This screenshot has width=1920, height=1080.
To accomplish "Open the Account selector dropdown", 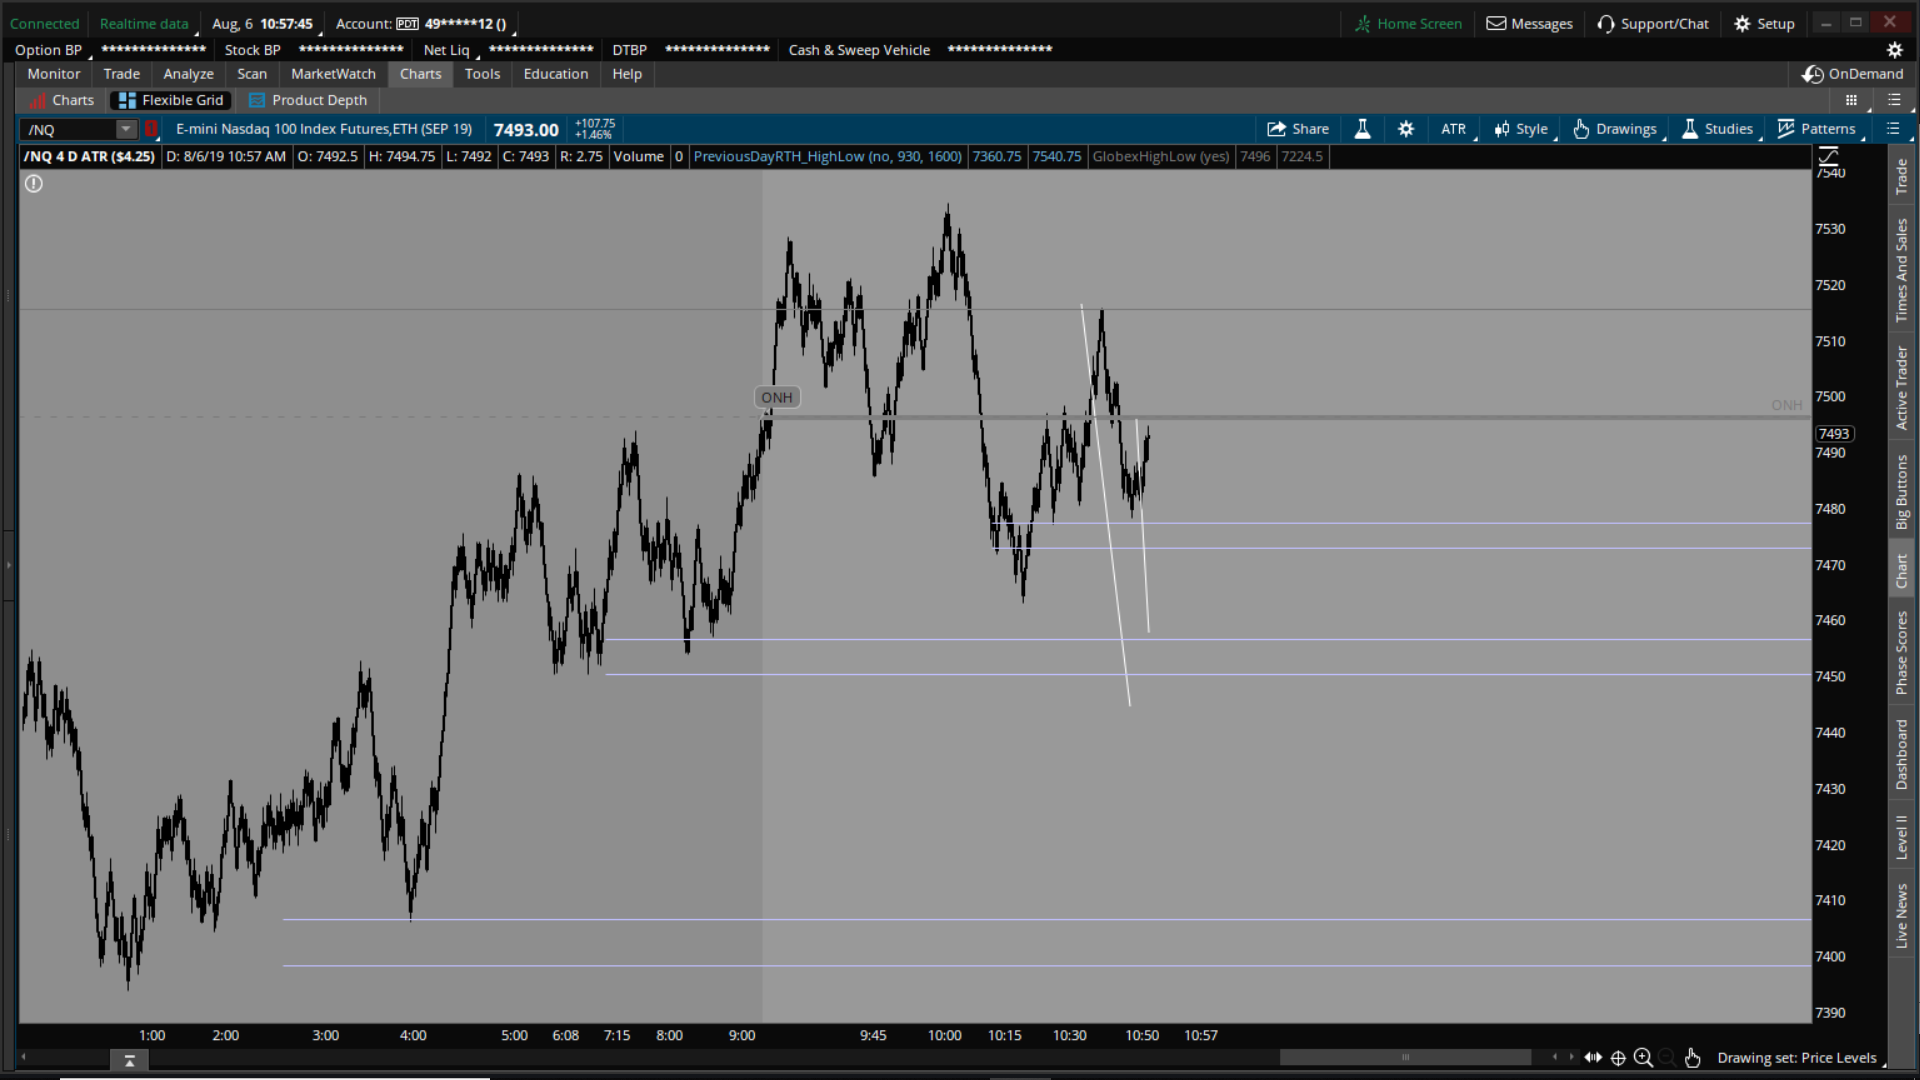I will click(x=424, y=24).
